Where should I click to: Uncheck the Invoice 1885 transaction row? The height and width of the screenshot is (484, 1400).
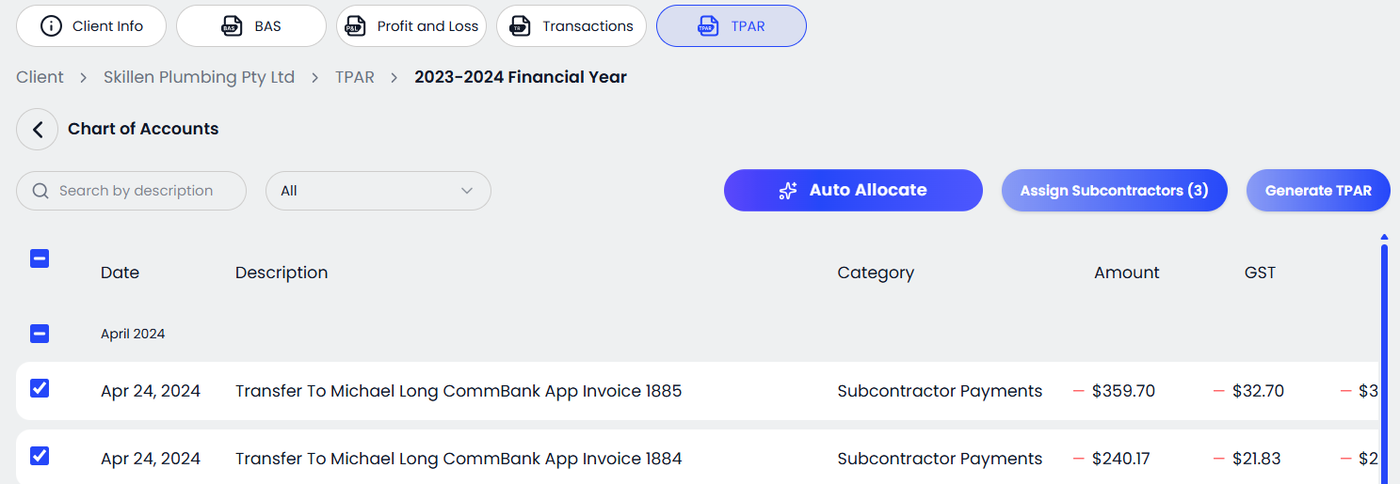click(x=40, y=388)
